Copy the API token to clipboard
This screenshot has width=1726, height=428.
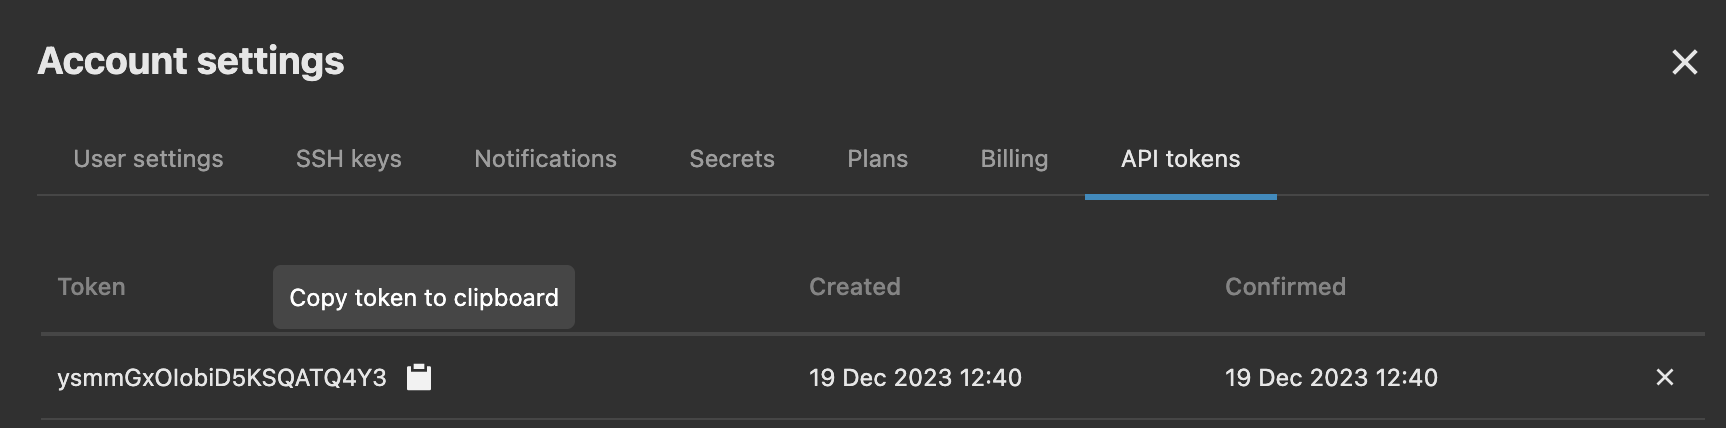coord(419,377)
